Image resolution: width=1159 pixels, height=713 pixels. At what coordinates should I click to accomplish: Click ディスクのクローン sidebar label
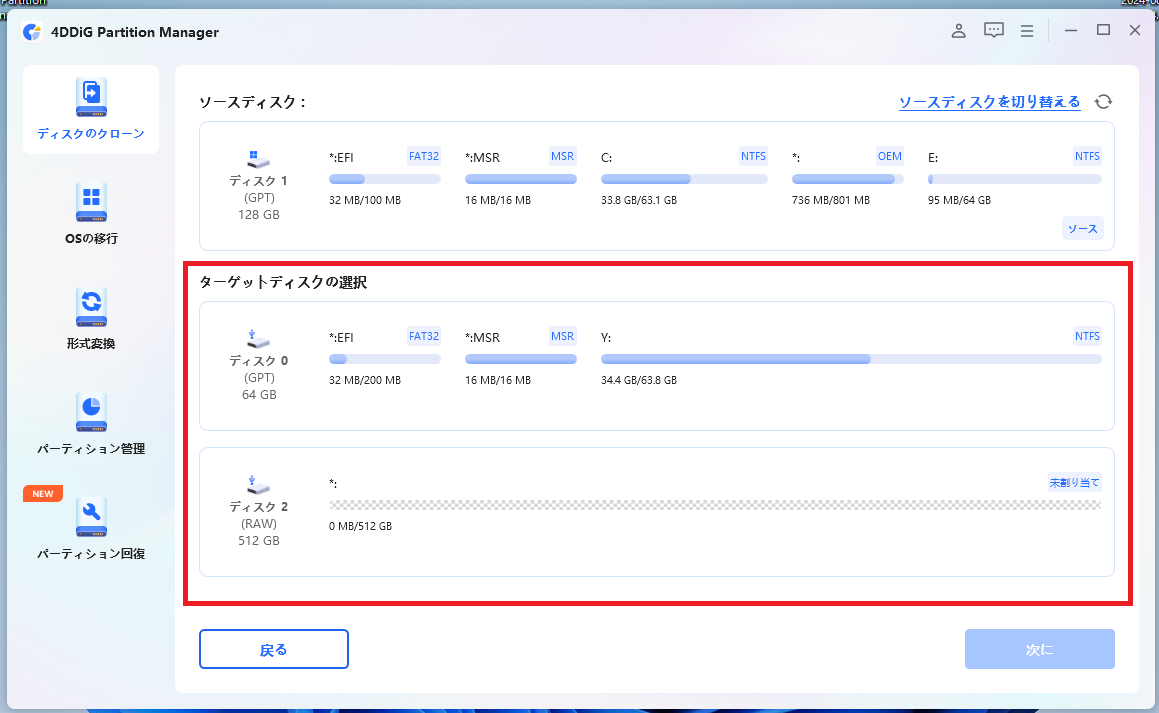(x=91, y=134)
